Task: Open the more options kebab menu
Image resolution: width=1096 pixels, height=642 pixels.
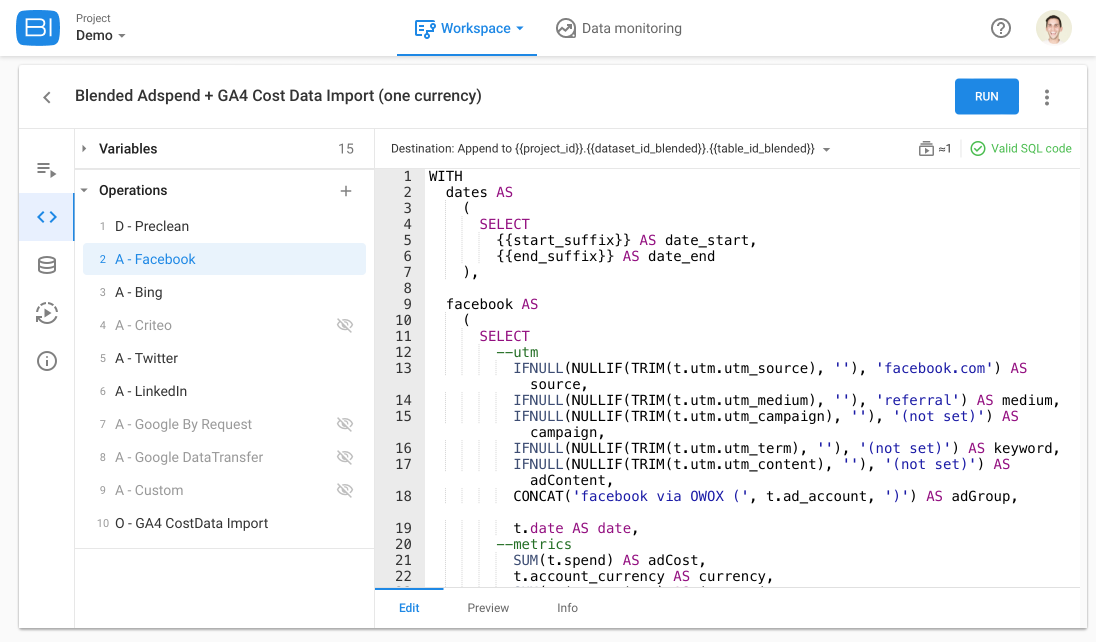Action: [1046, 97]
